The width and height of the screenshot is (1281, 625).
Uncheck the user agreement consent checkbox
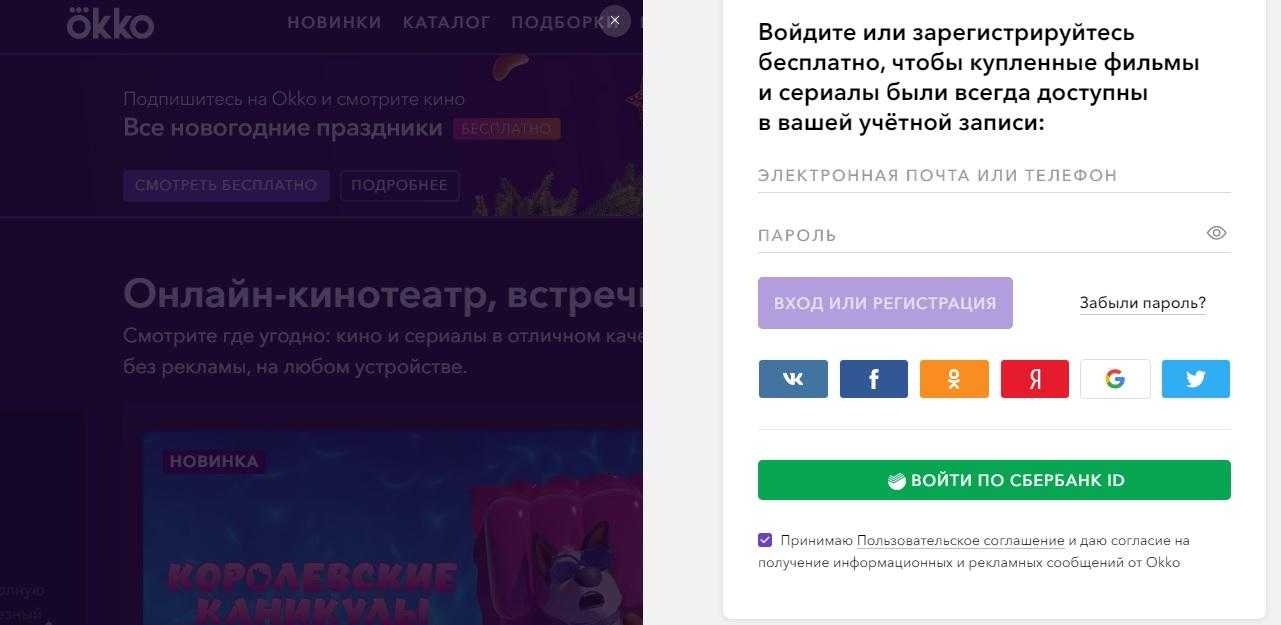765,540
